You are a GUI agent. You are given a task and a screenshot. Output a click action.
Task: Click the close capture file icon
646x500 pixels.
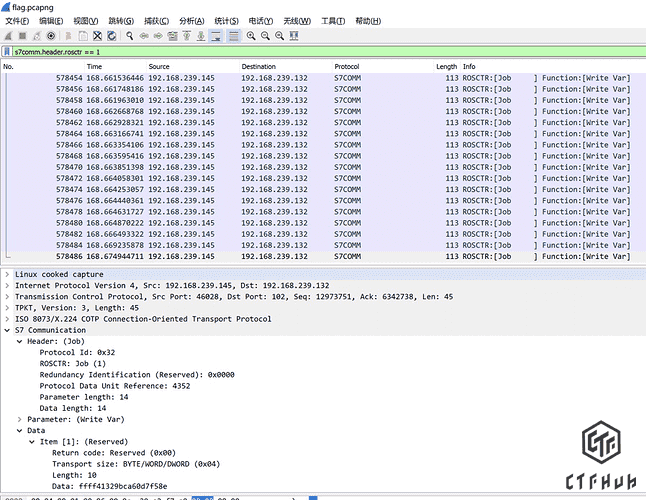click(x=98, y=36)
